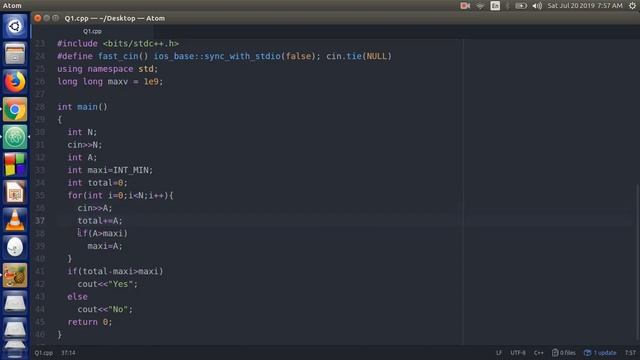Viewport: 640px width, 360px height.
Task: Open Google Chrome from the launcher
Action: coord(15,109)
